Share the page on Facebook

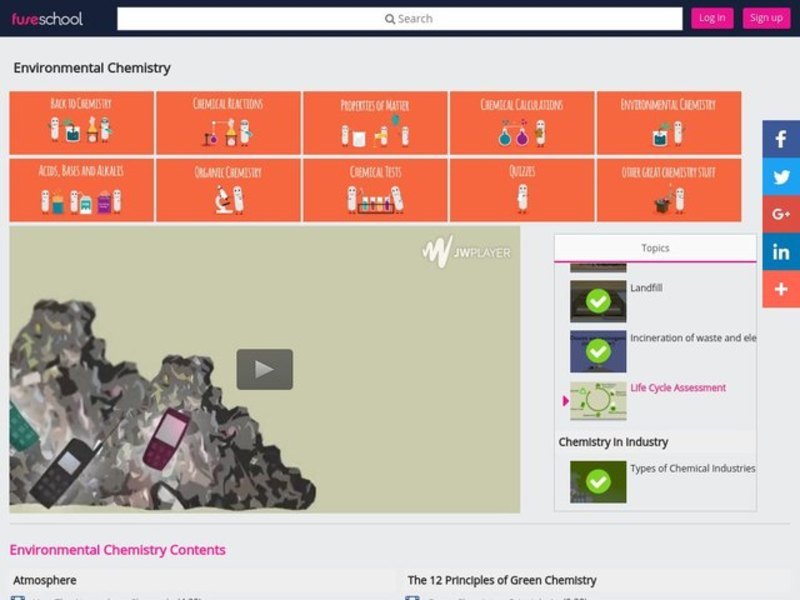779,138
